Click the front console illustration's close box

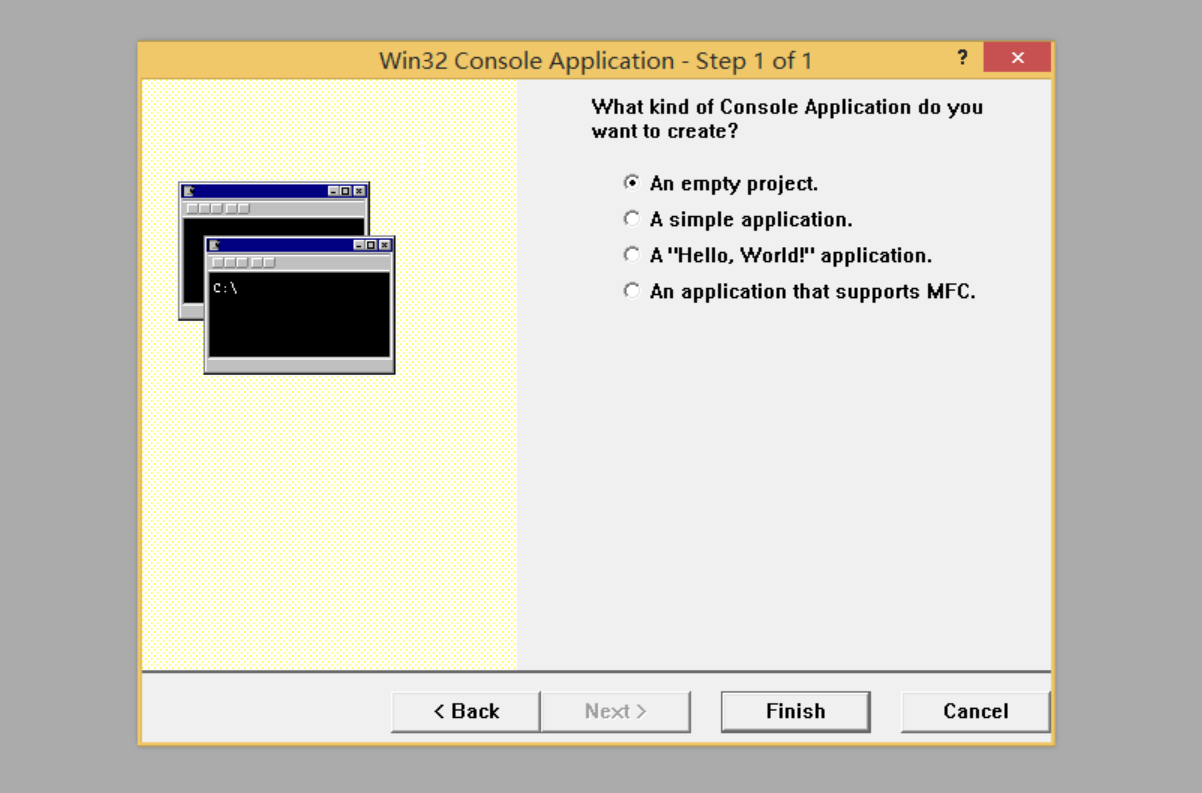pyautogui.click(x=385, y=245)
